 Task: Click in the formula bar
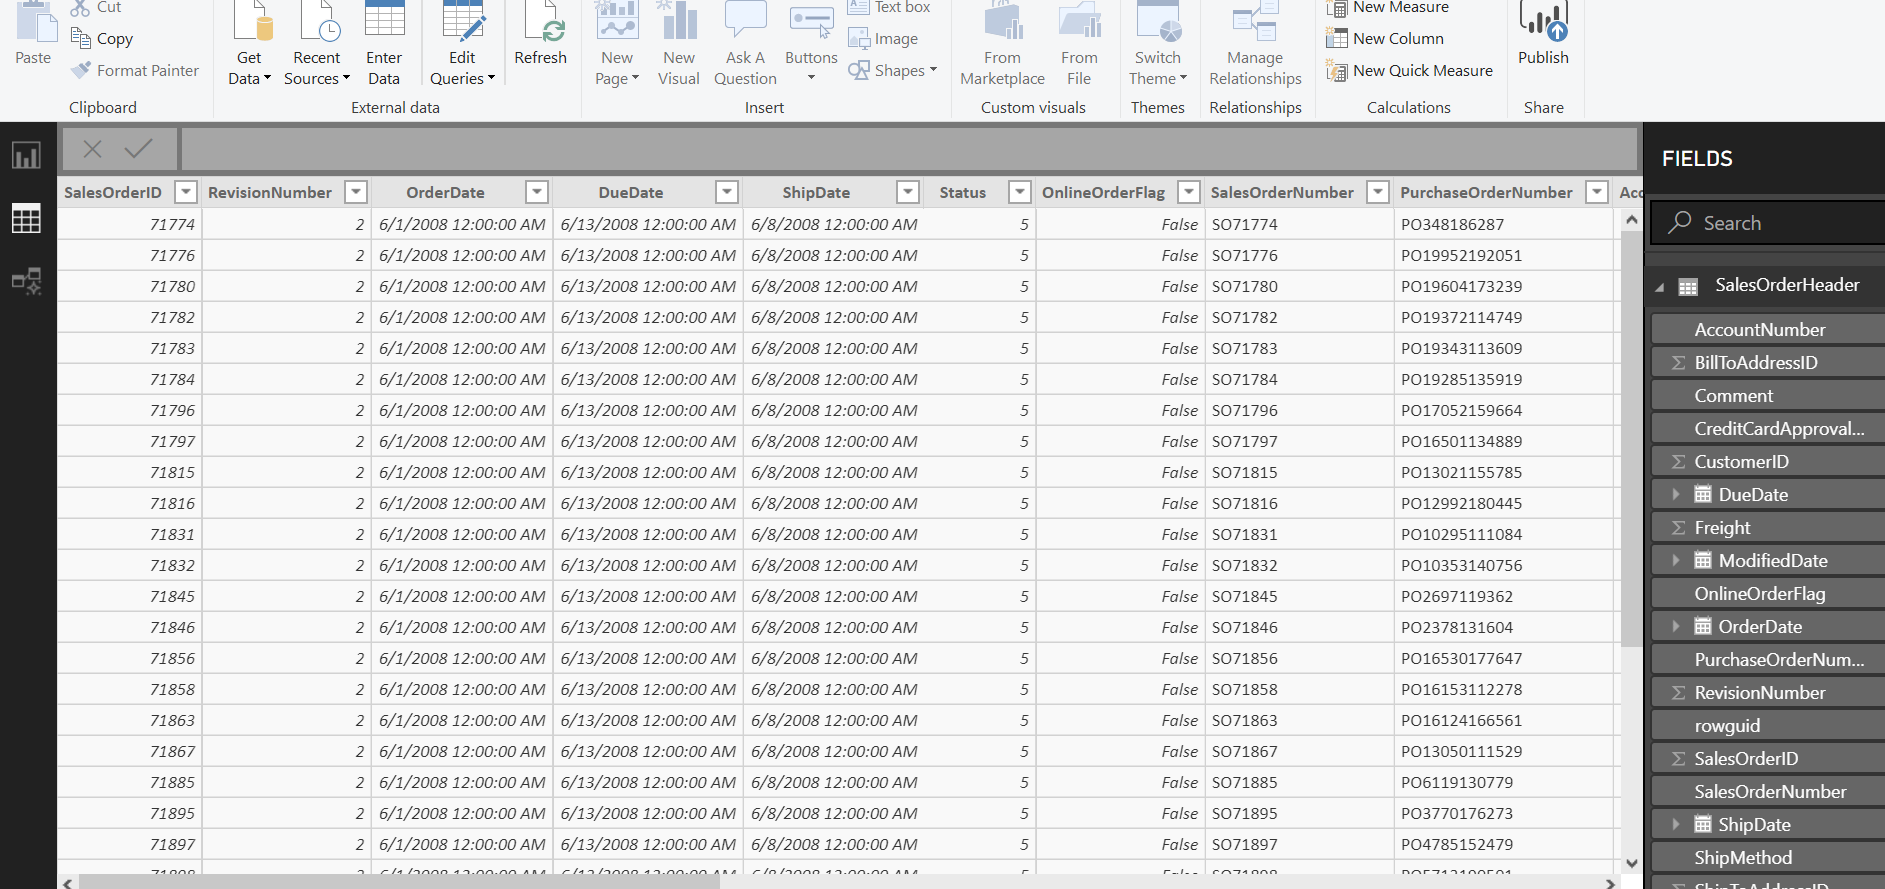coord(908,149)
